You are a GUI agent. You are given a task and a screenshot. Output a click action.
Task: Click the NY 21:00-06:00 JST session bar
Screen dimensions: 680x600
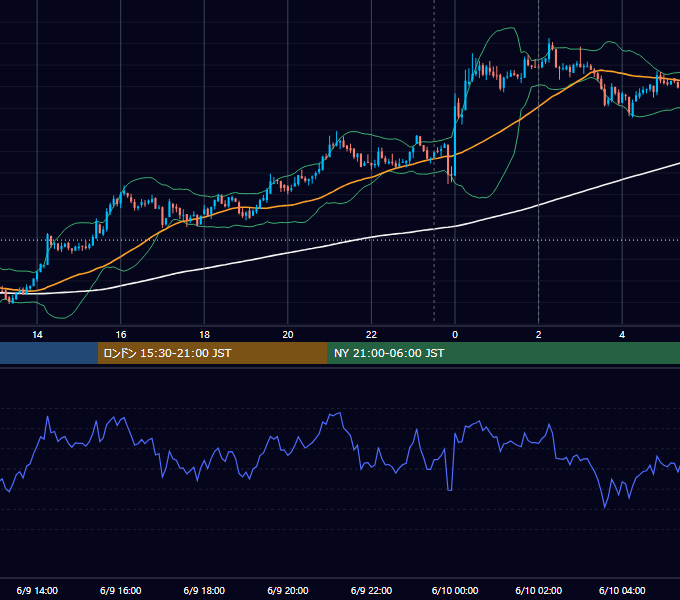503,353
